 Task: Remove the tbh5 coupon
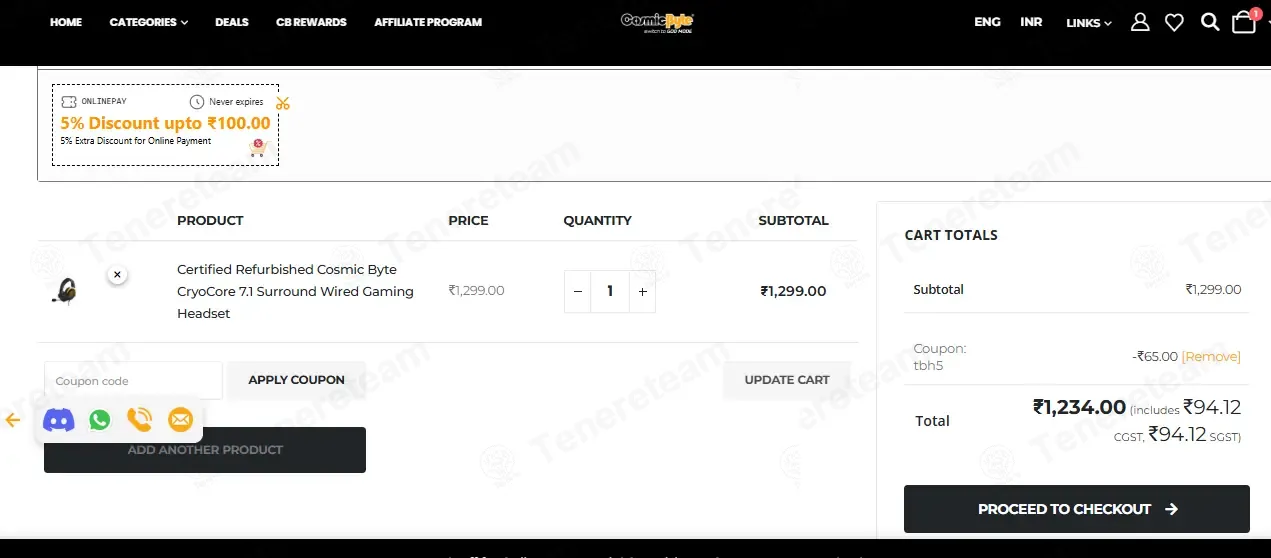[x=1211, y=356]
